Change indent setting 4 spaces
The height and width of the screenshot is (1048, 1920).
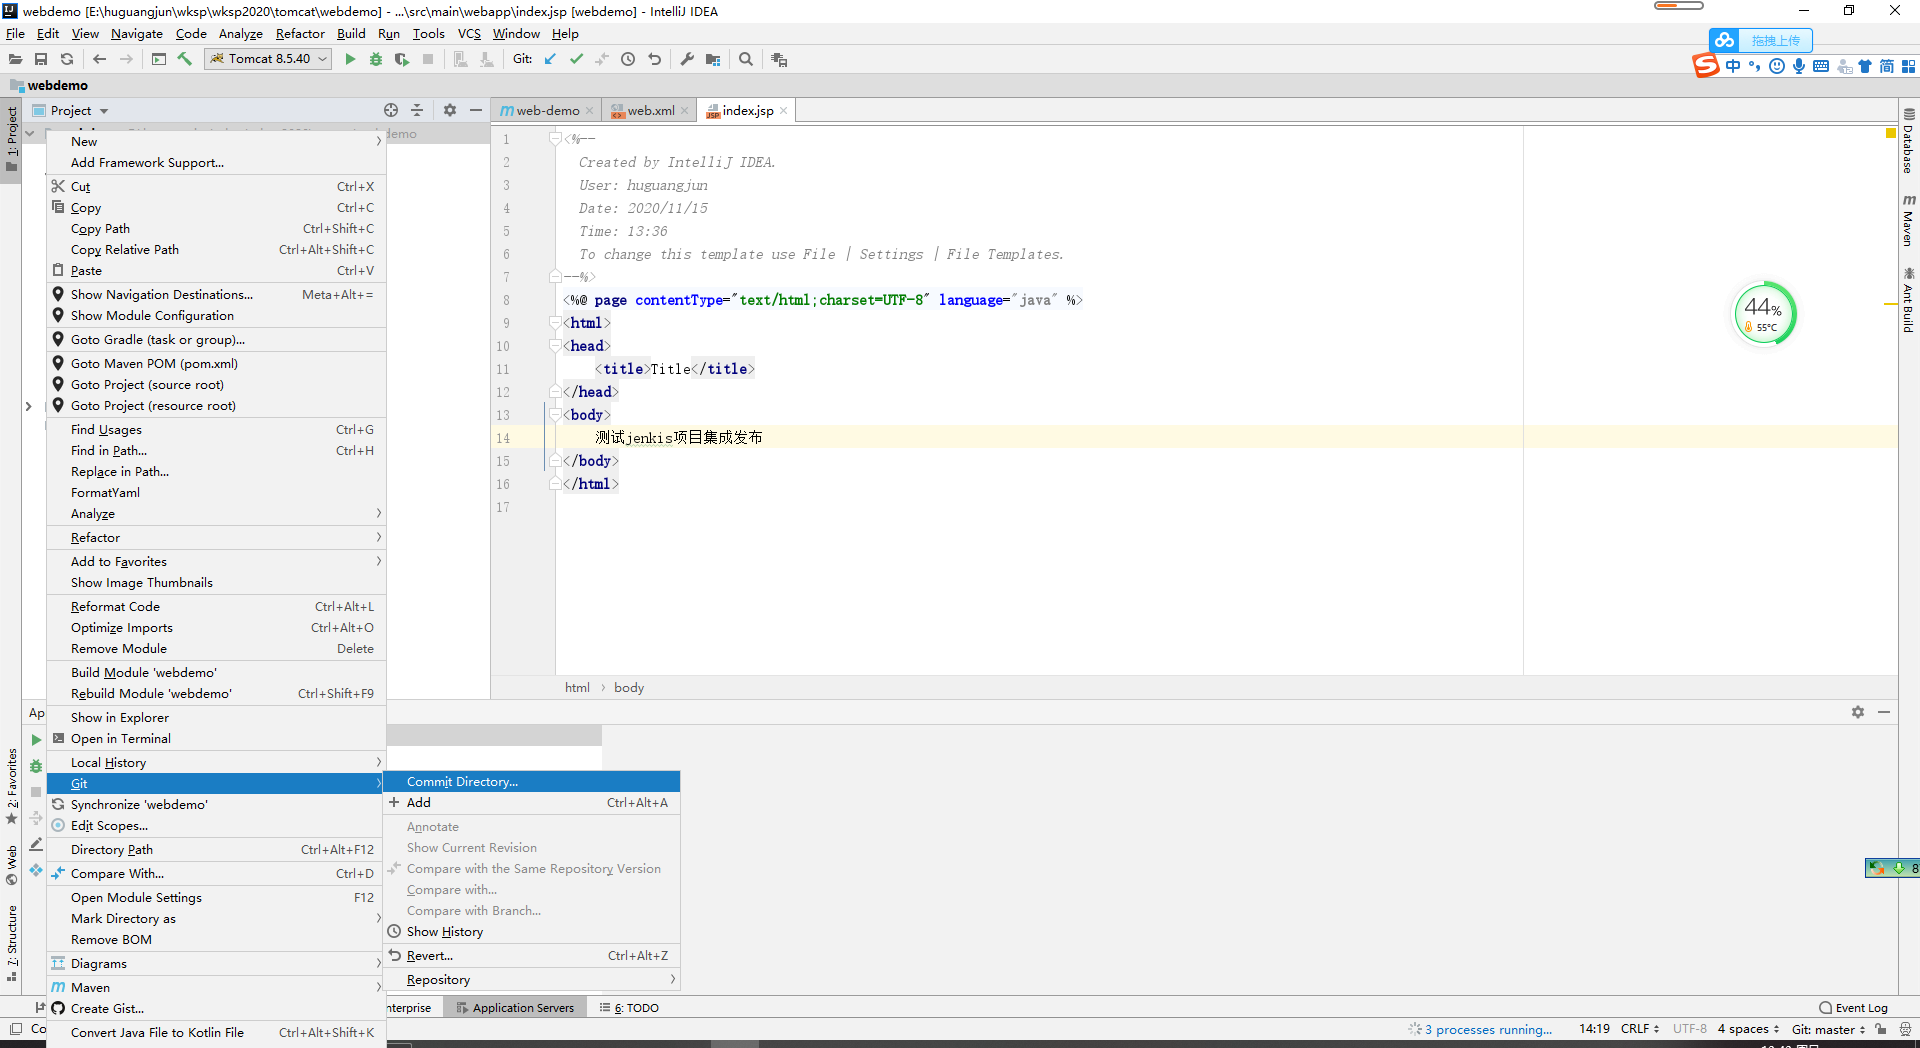tap(1748, 1029)
